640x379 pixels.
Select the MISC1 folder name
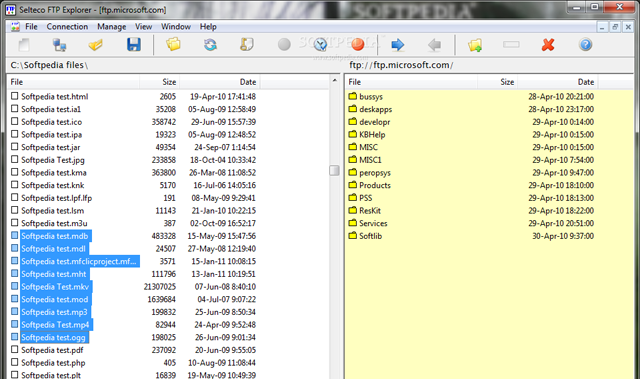370,160
